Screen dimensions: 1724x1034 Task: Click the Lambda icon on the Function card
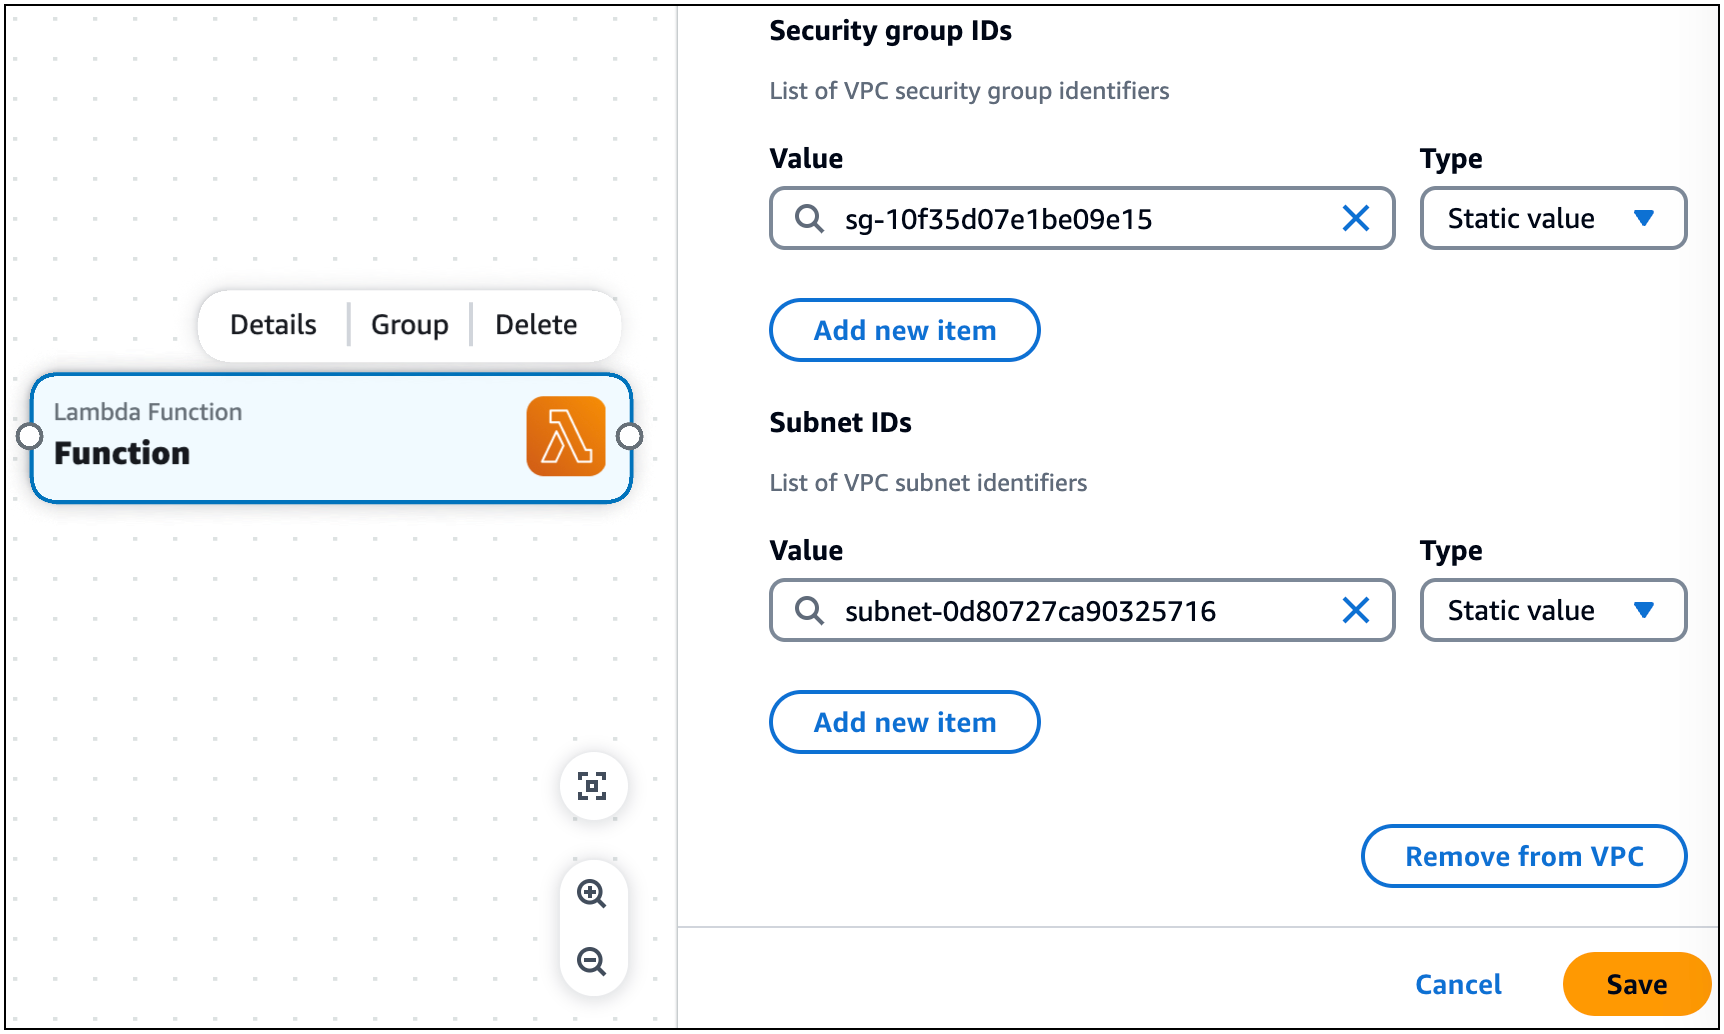pyautogui.click(x=566, y=437)
